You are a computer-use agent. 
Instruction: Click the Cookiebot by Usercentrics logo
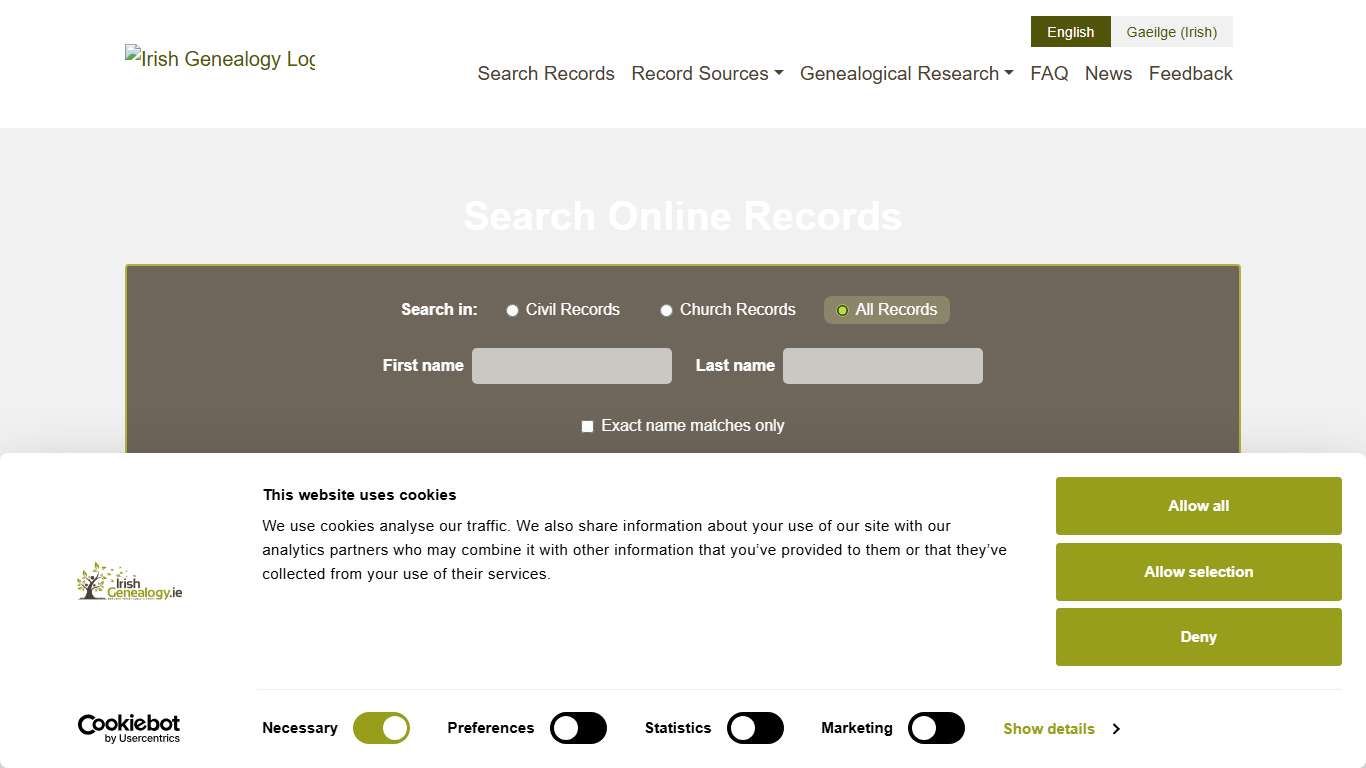point(128,727)
